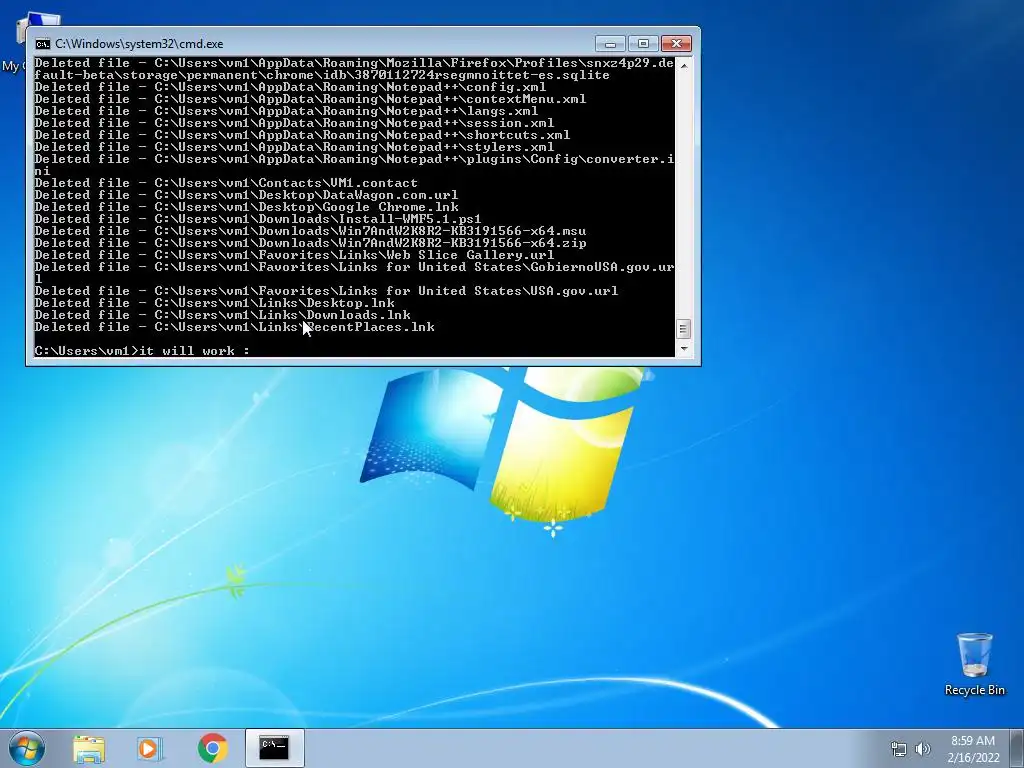
Task: Click the cmd.exe window title text
Action: coord(139,44)
